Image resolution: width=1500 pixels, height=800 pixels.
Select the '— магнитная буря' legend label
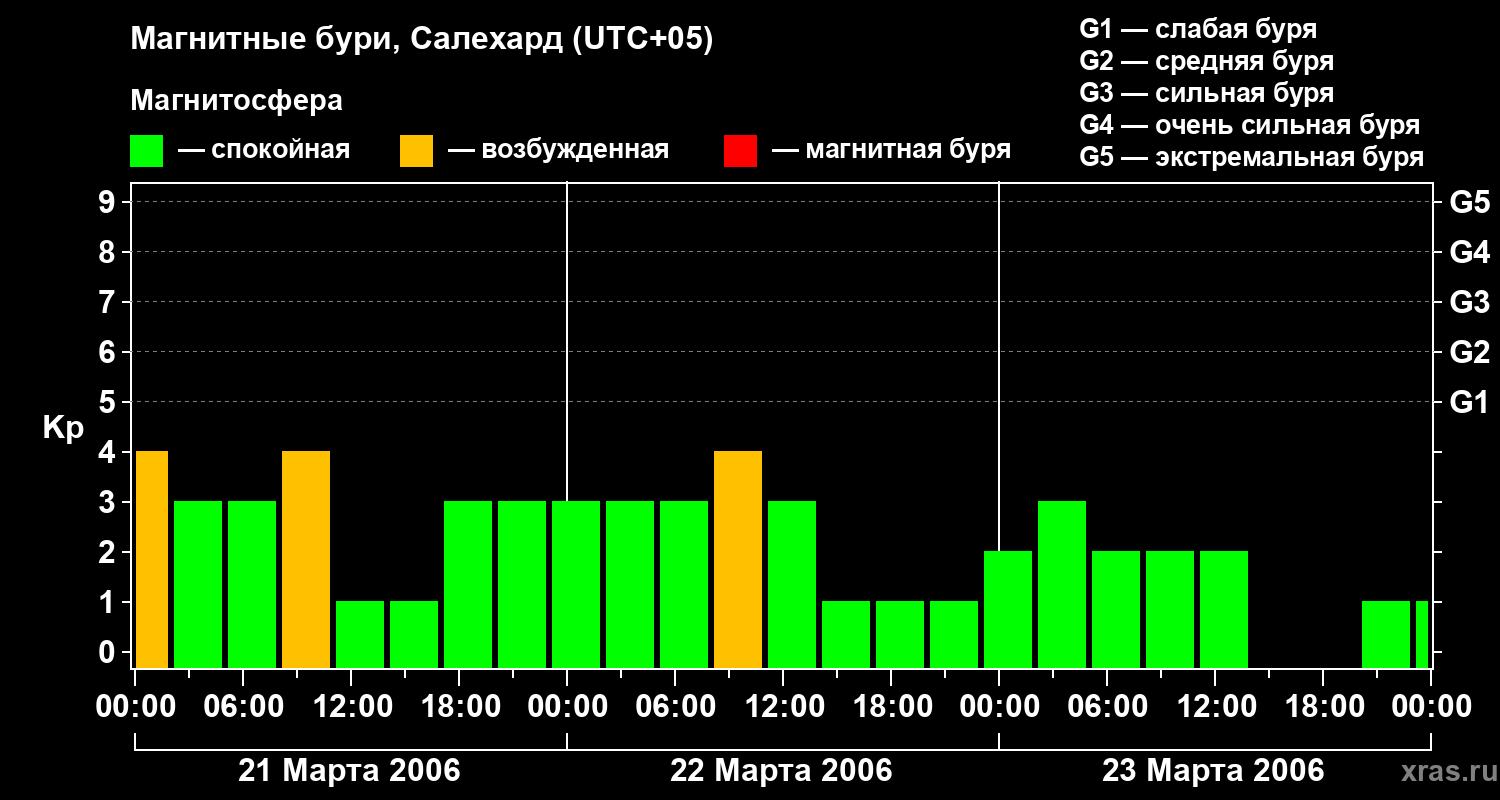click(x=891, y=150)
